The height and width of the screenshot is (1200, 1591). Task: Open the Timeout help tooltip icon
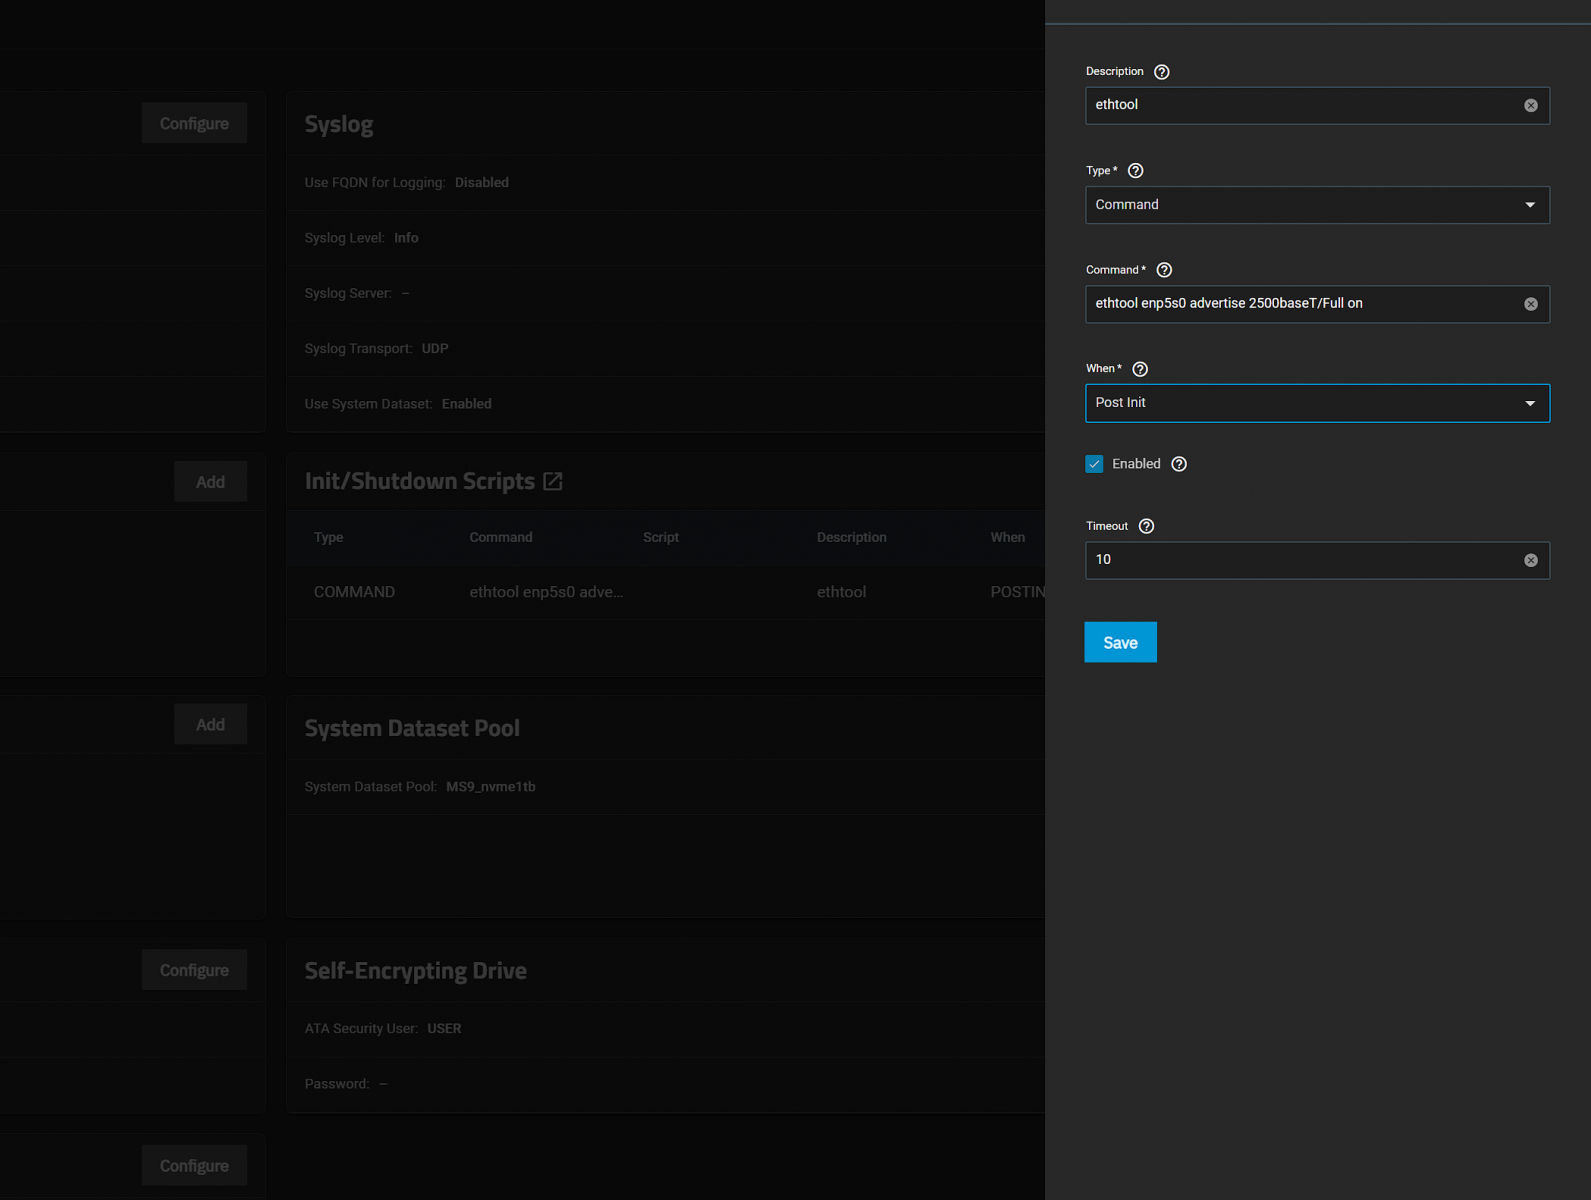click(1146, 526)
